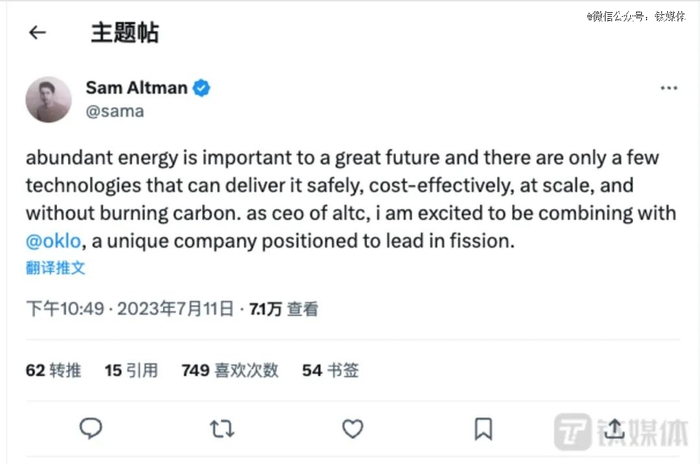View the 749 喜欢次数 likes list

230,370
